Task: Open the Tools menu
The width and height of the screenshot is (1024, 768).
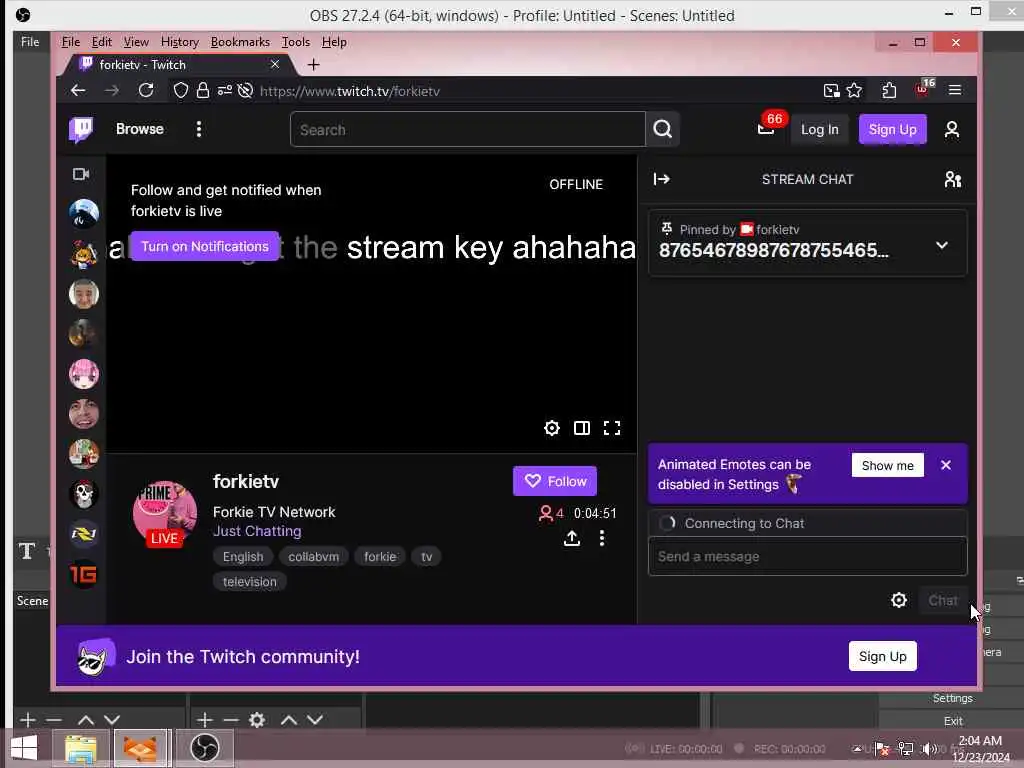Action: tap(296, 42)
